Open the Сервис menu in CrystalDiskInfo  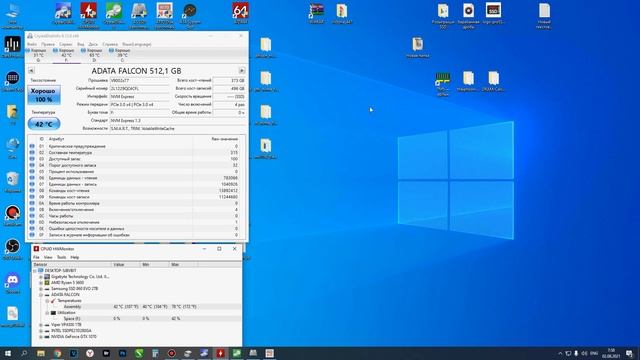click(65, 44)
